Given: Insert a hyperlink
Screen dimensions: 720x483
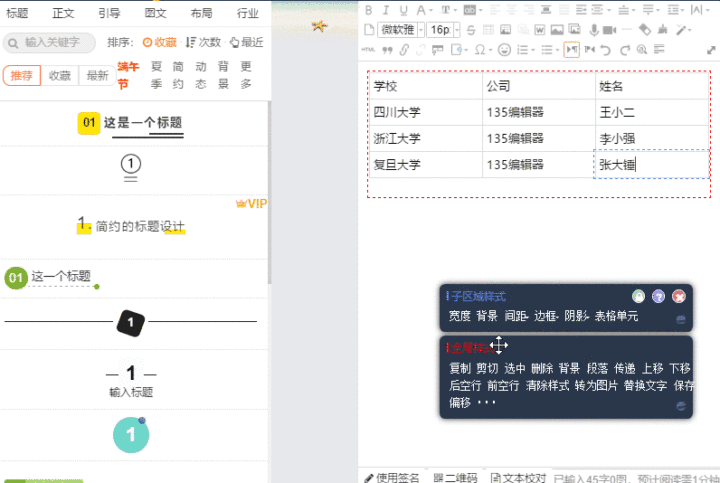Looking at the screenshot, I should [404, 50].
